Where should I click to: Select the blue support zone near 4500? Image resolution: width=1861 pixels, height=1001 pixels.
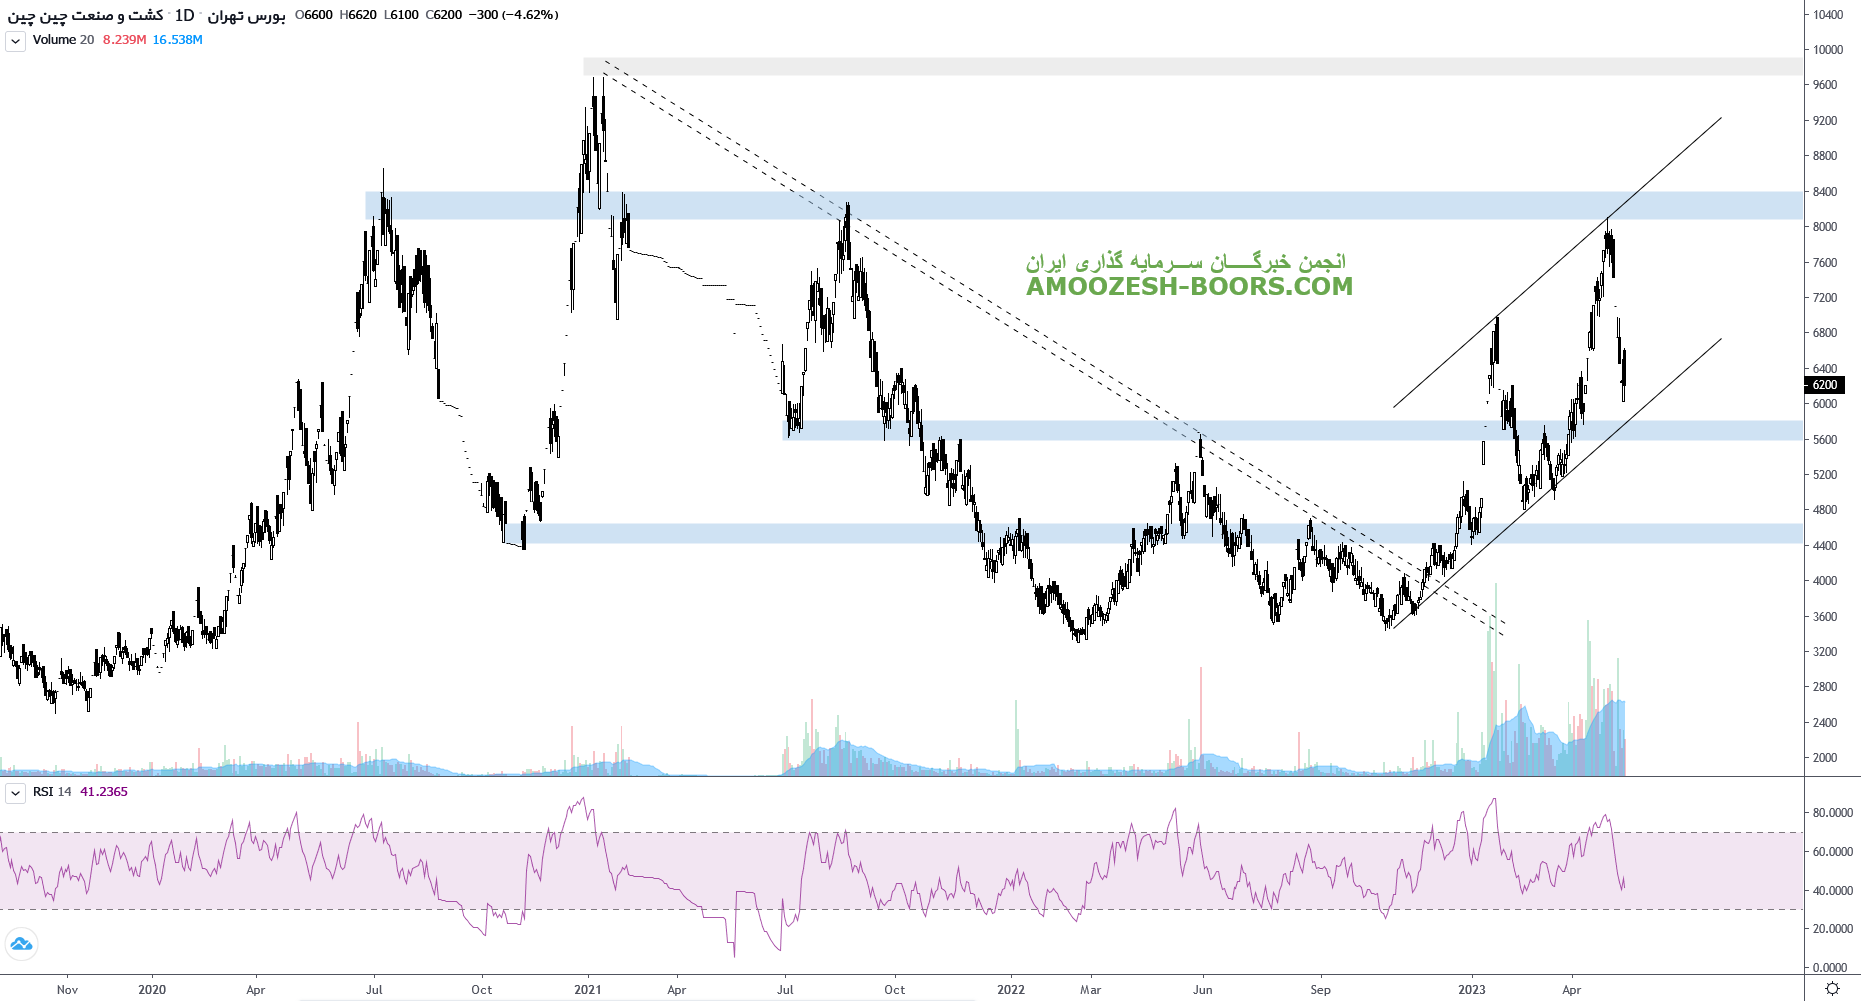1160,534
